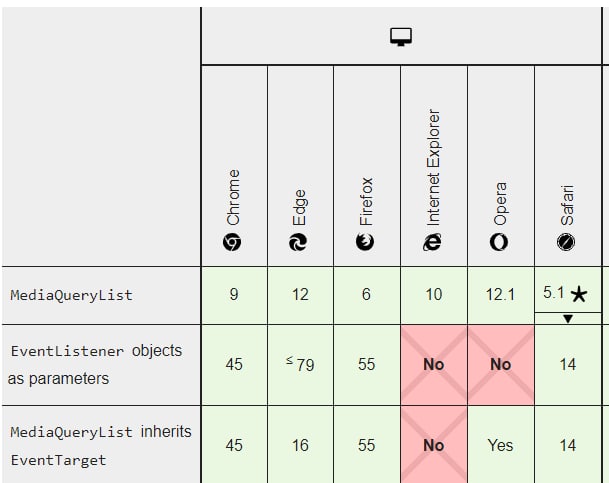
Task: Select the MediaQueryList feature row label
Action: [71, 296]
